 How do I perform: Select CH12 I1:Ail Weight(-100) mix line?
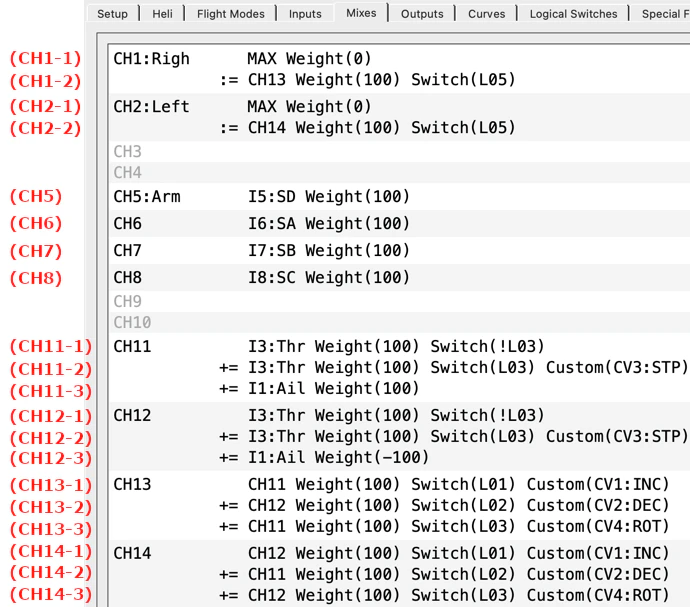pyautogui.click(x=399, y=458)
